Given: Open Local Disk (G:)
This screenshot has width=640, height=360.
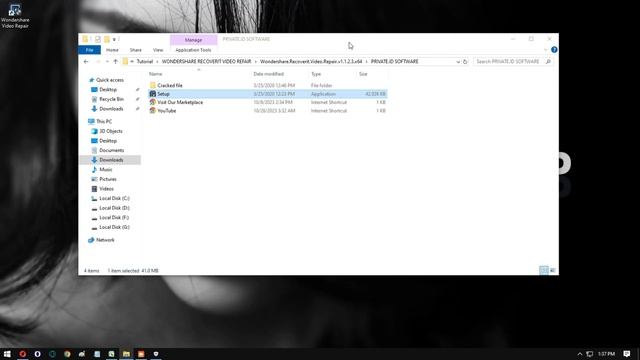Looking at the screenshot, I should pos(114,227).
